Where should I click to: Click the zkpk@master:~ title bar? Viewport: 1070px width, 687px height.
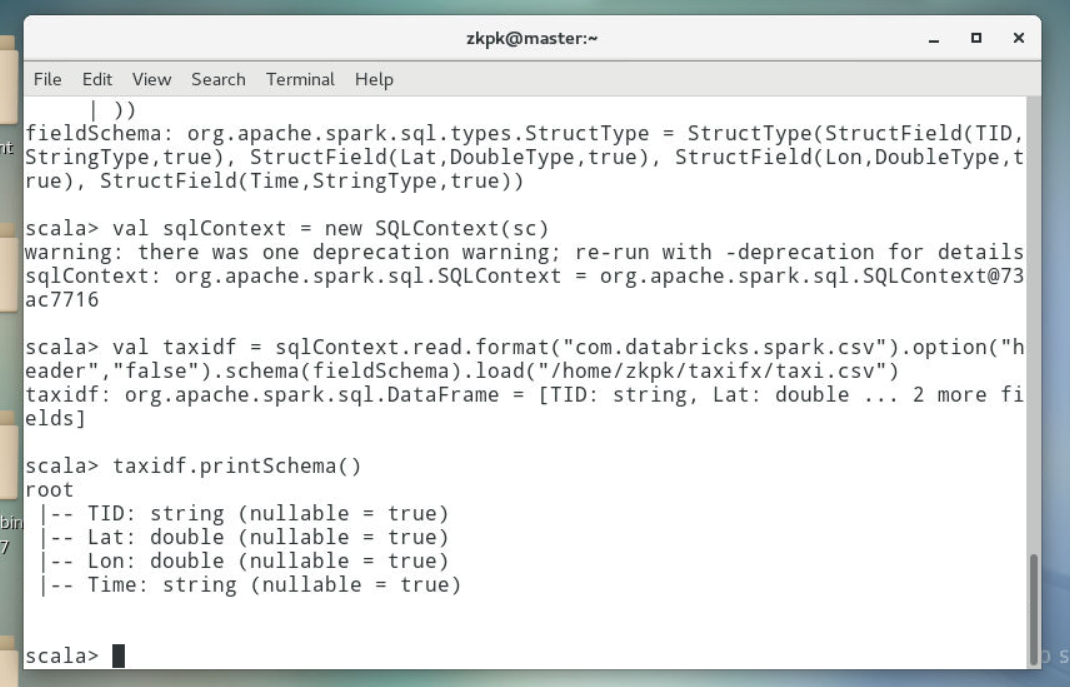click(532, 38)
